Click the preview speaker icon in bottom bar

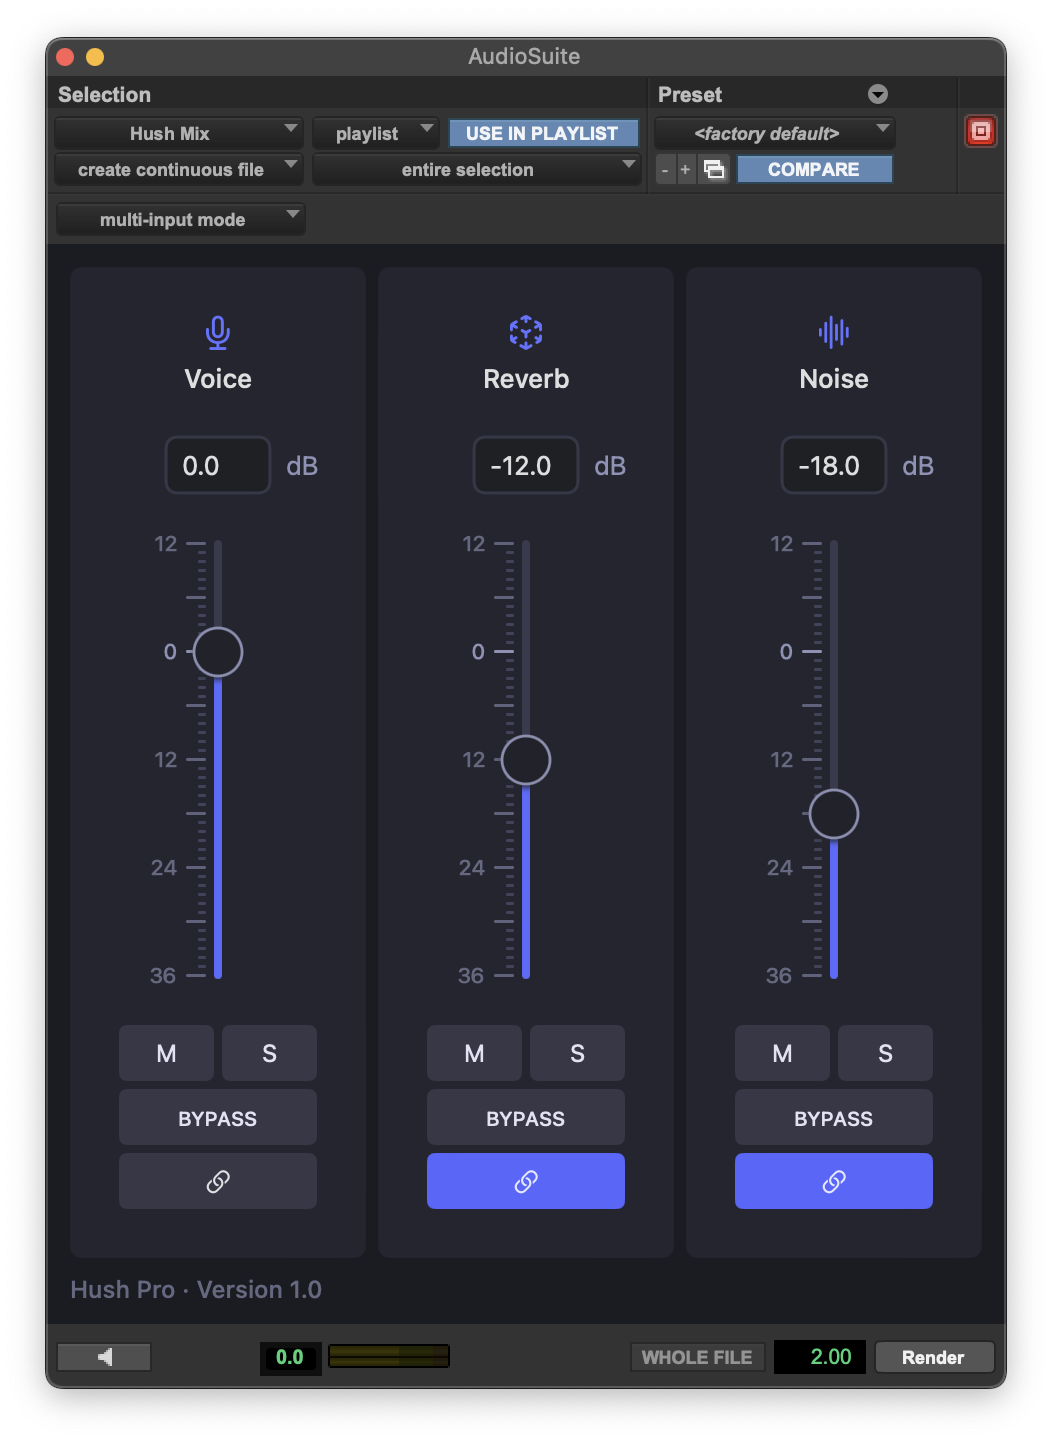click(x=103, y=1356)
